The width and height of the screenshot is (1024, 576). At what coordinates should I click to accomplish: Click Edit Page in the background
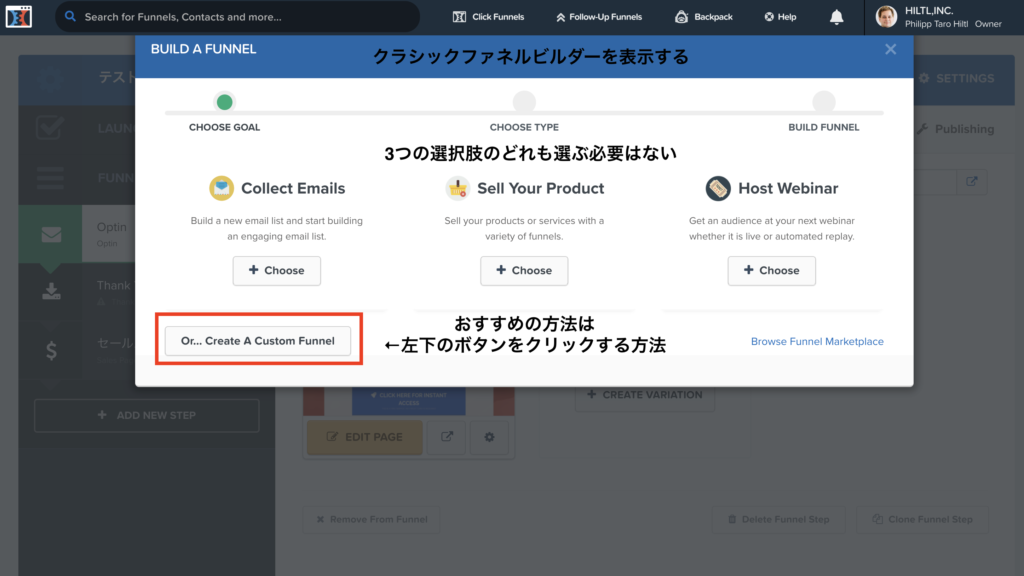tap(365, 437)
